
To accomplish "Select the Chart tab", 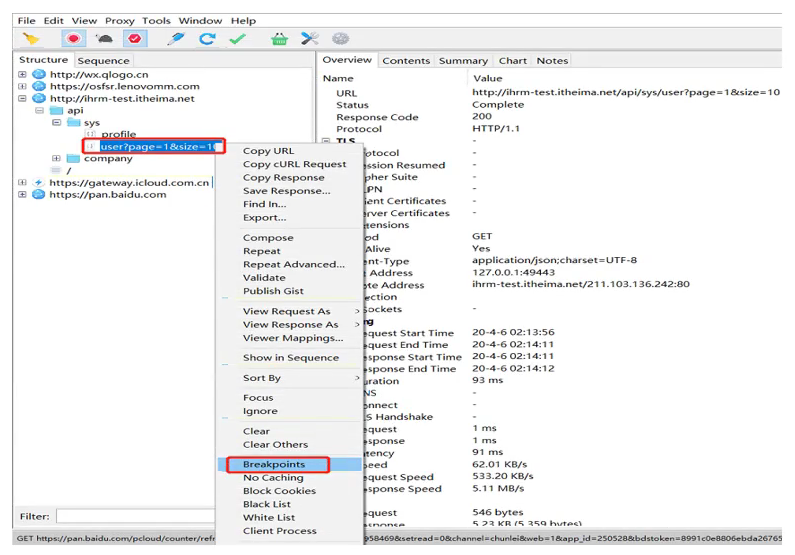I will pos(513,61).
